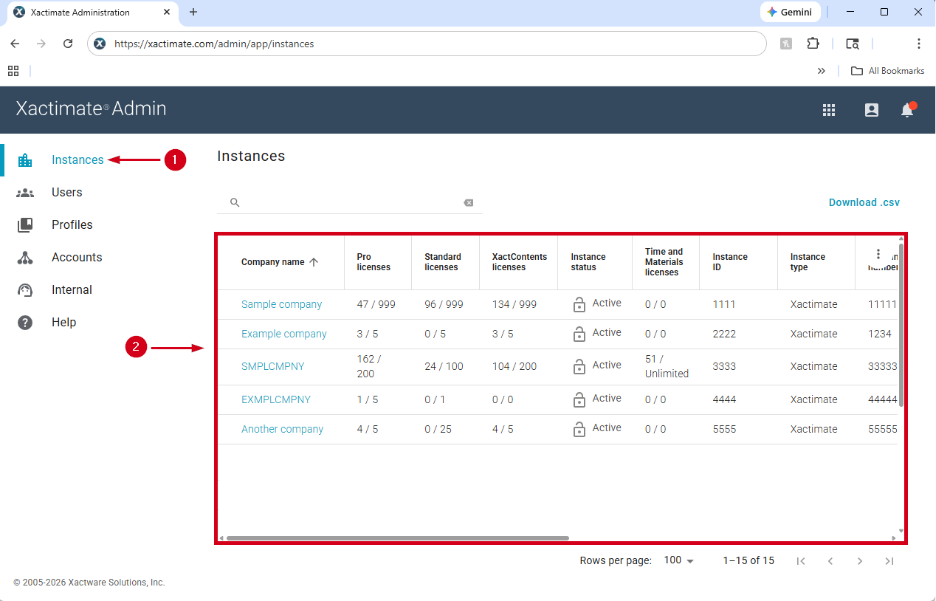The width and height of the screenshot is (936, 601).
Task: Click lock icon in EXMPLCMPNY row
Action: click(x=579, y=399)
